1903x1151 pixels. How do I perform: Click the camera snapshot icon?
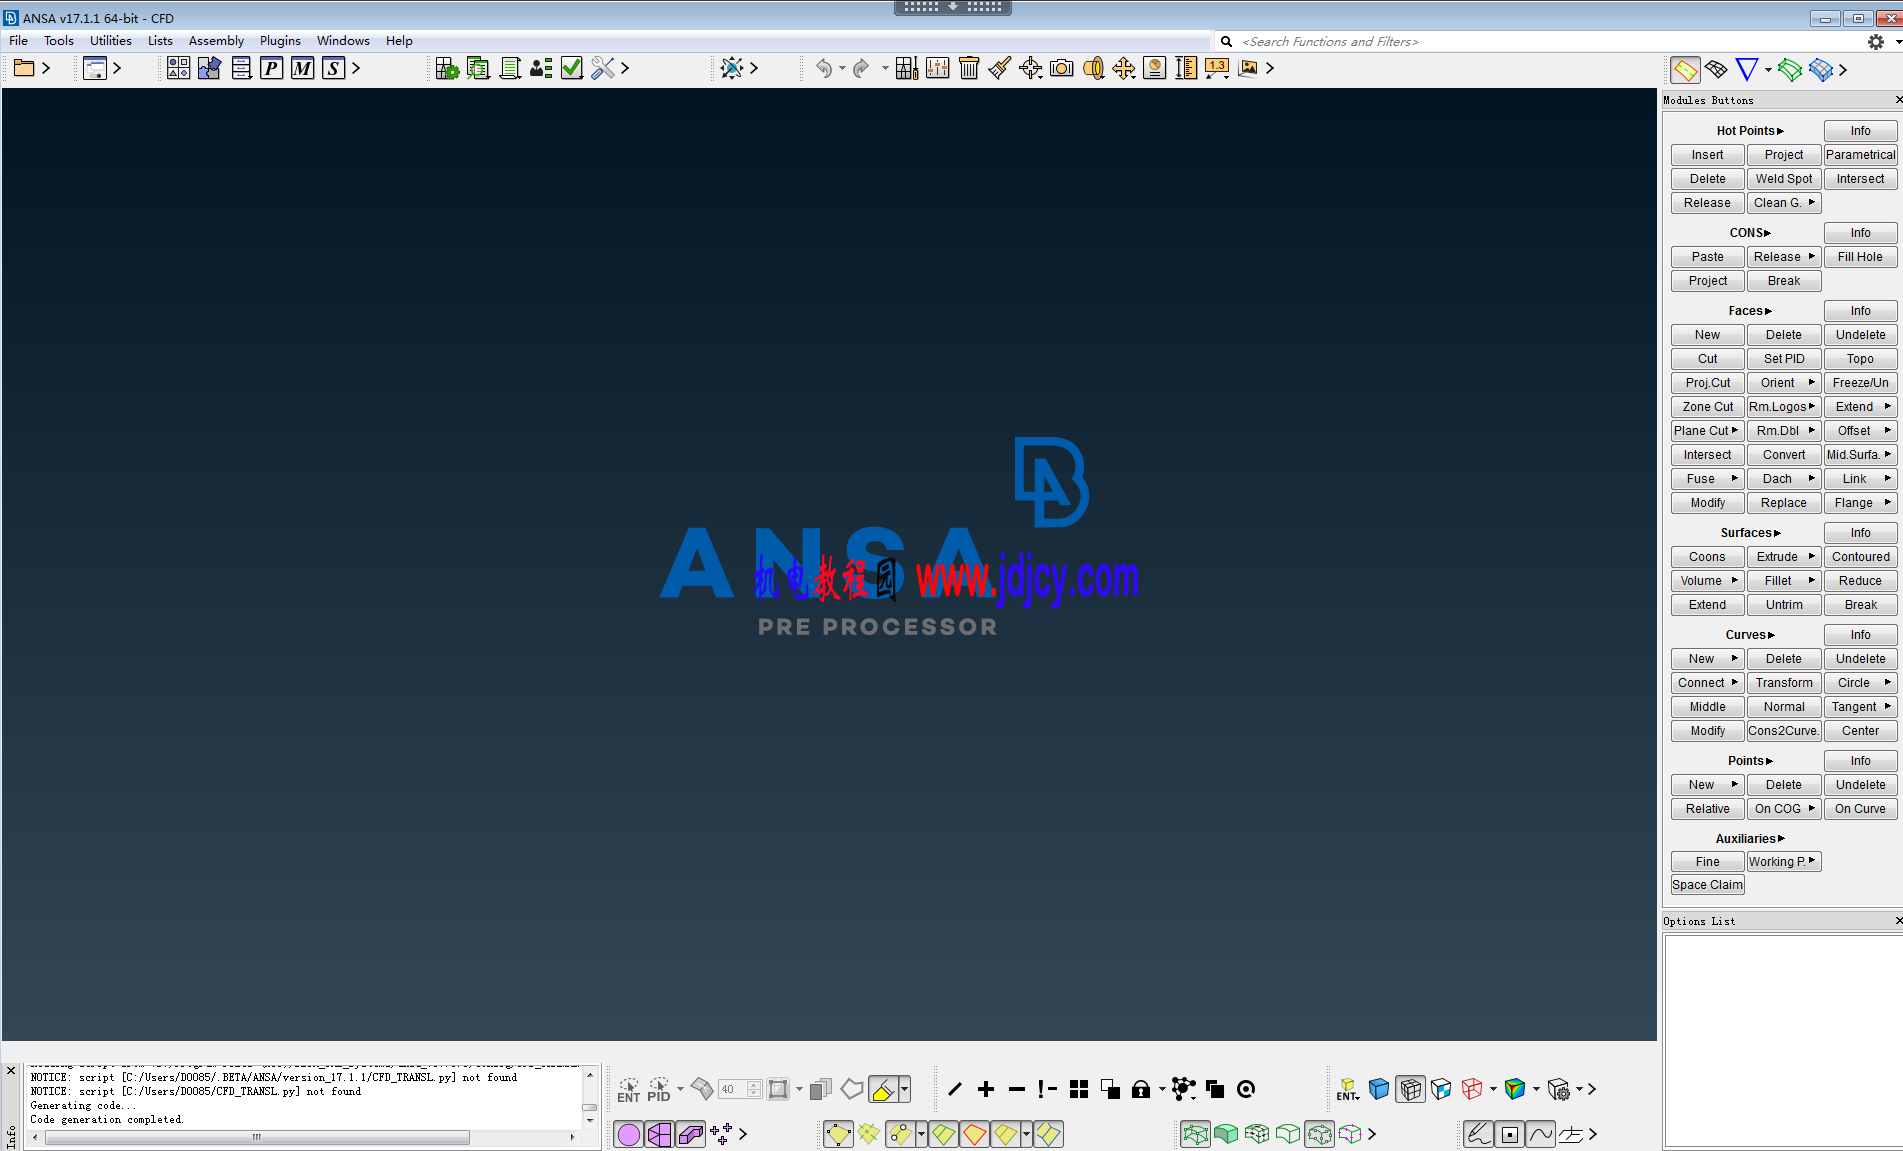[1062, 68]
